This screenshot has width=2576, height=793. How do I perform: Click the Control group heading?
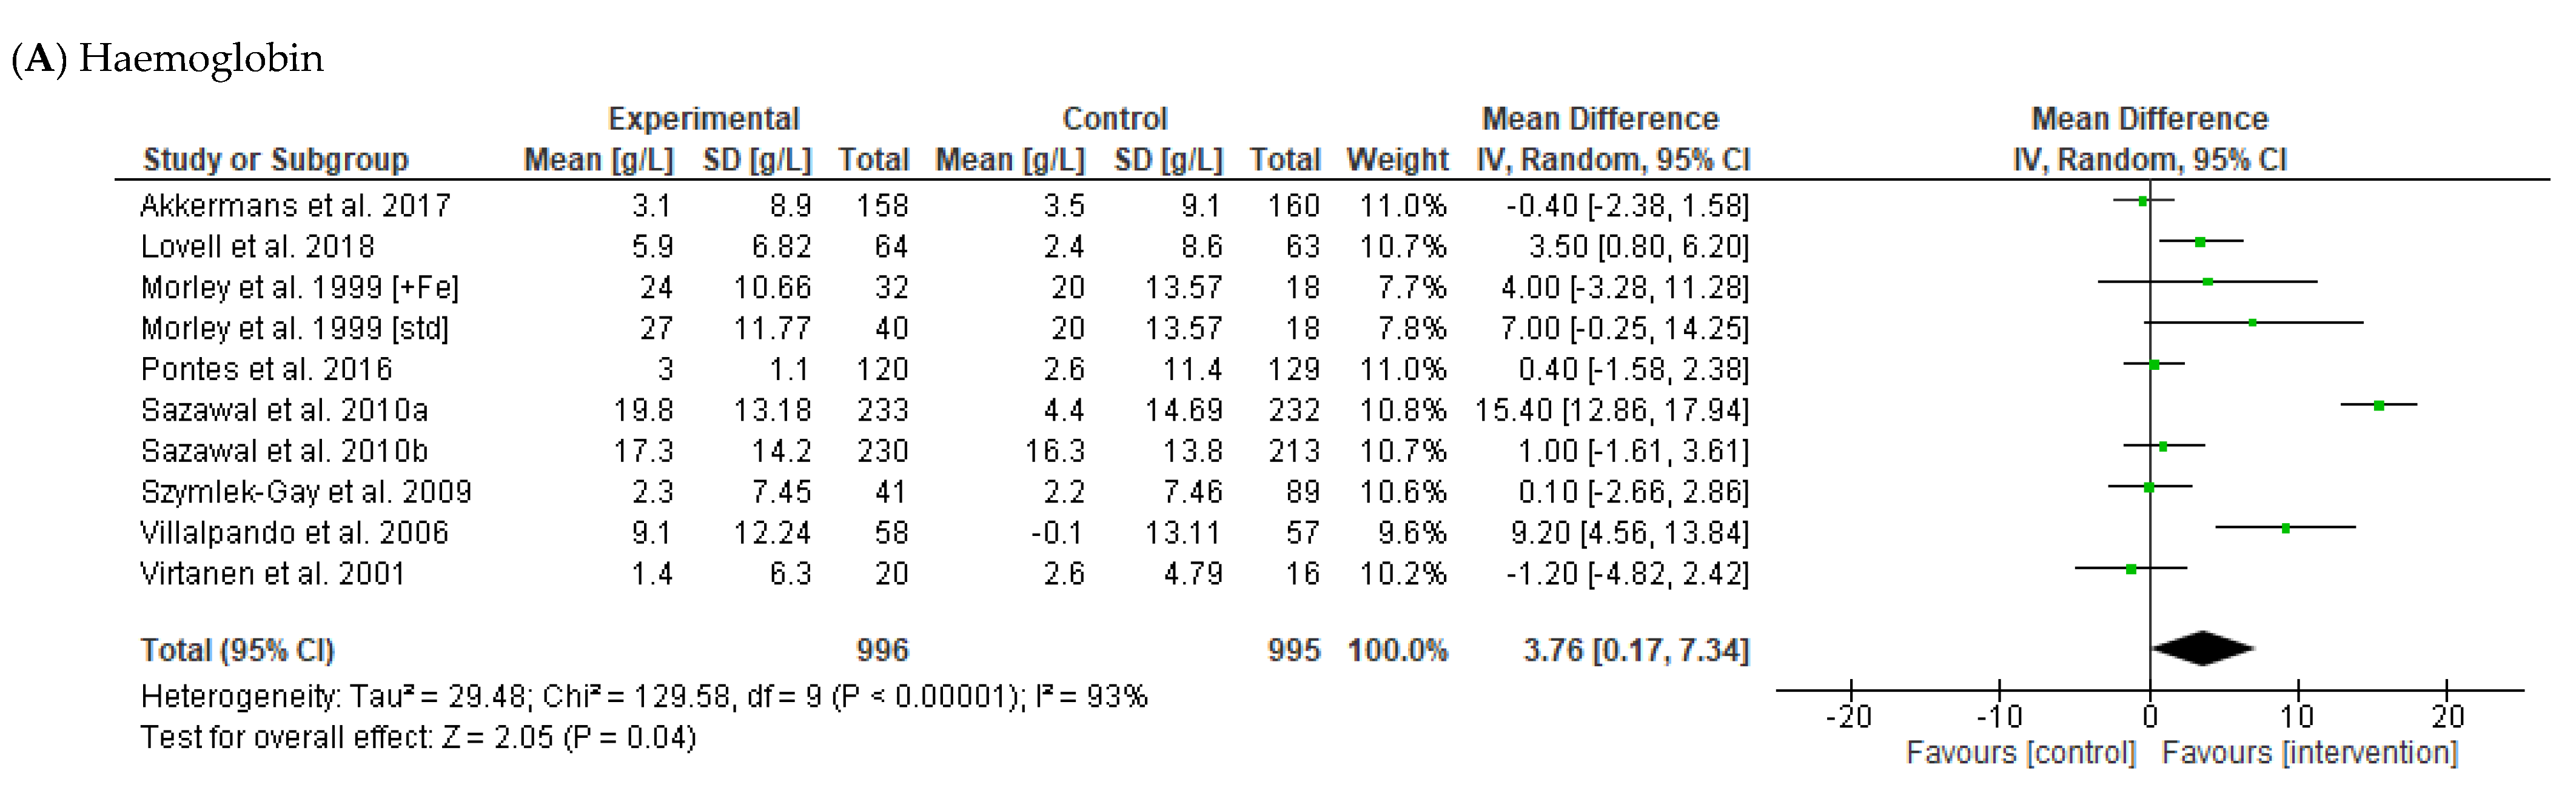[x=1115, y=119]
